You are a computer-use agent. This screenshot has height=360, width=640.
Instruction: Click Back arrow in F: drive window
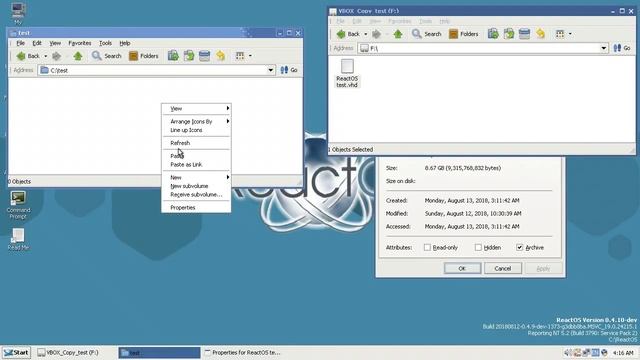341,34
